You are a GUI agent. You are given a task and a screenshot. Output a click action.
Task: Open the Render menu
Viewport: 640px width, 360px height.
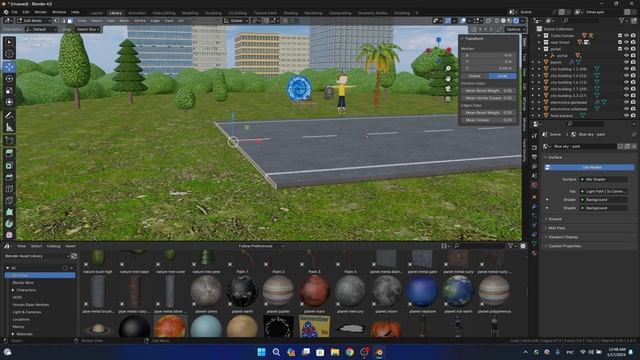(40, 12)
